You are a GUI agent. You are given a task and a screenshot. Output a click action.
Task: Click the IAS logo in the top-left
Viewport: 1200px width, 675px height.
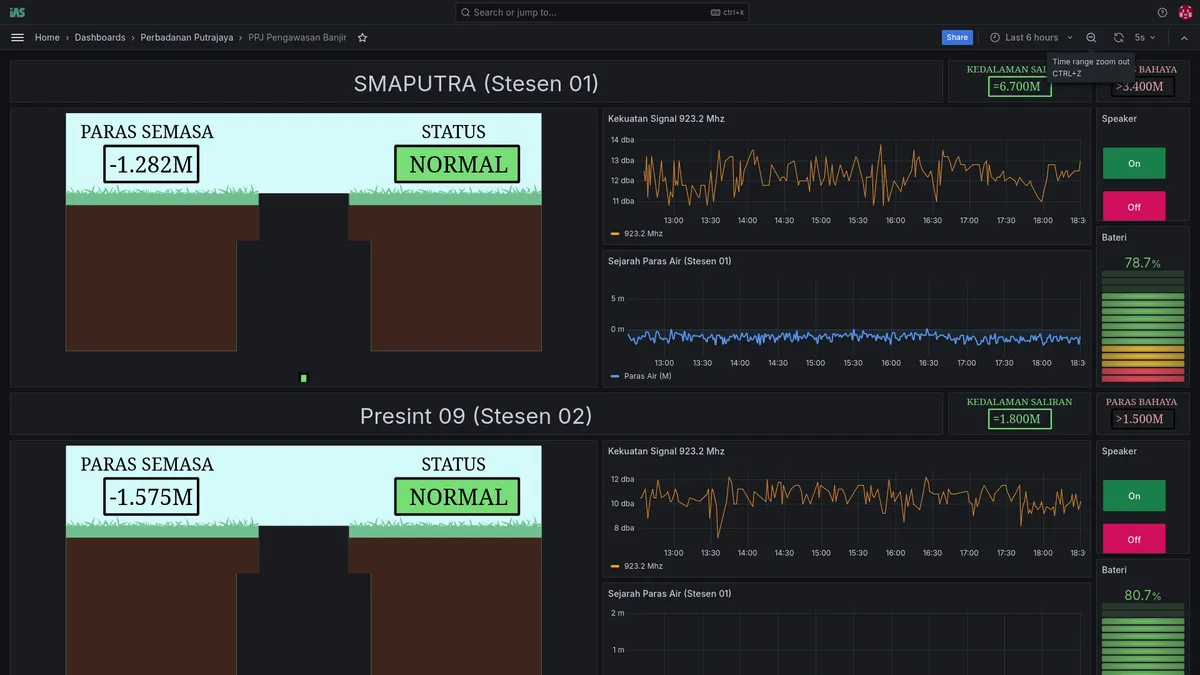17,12
